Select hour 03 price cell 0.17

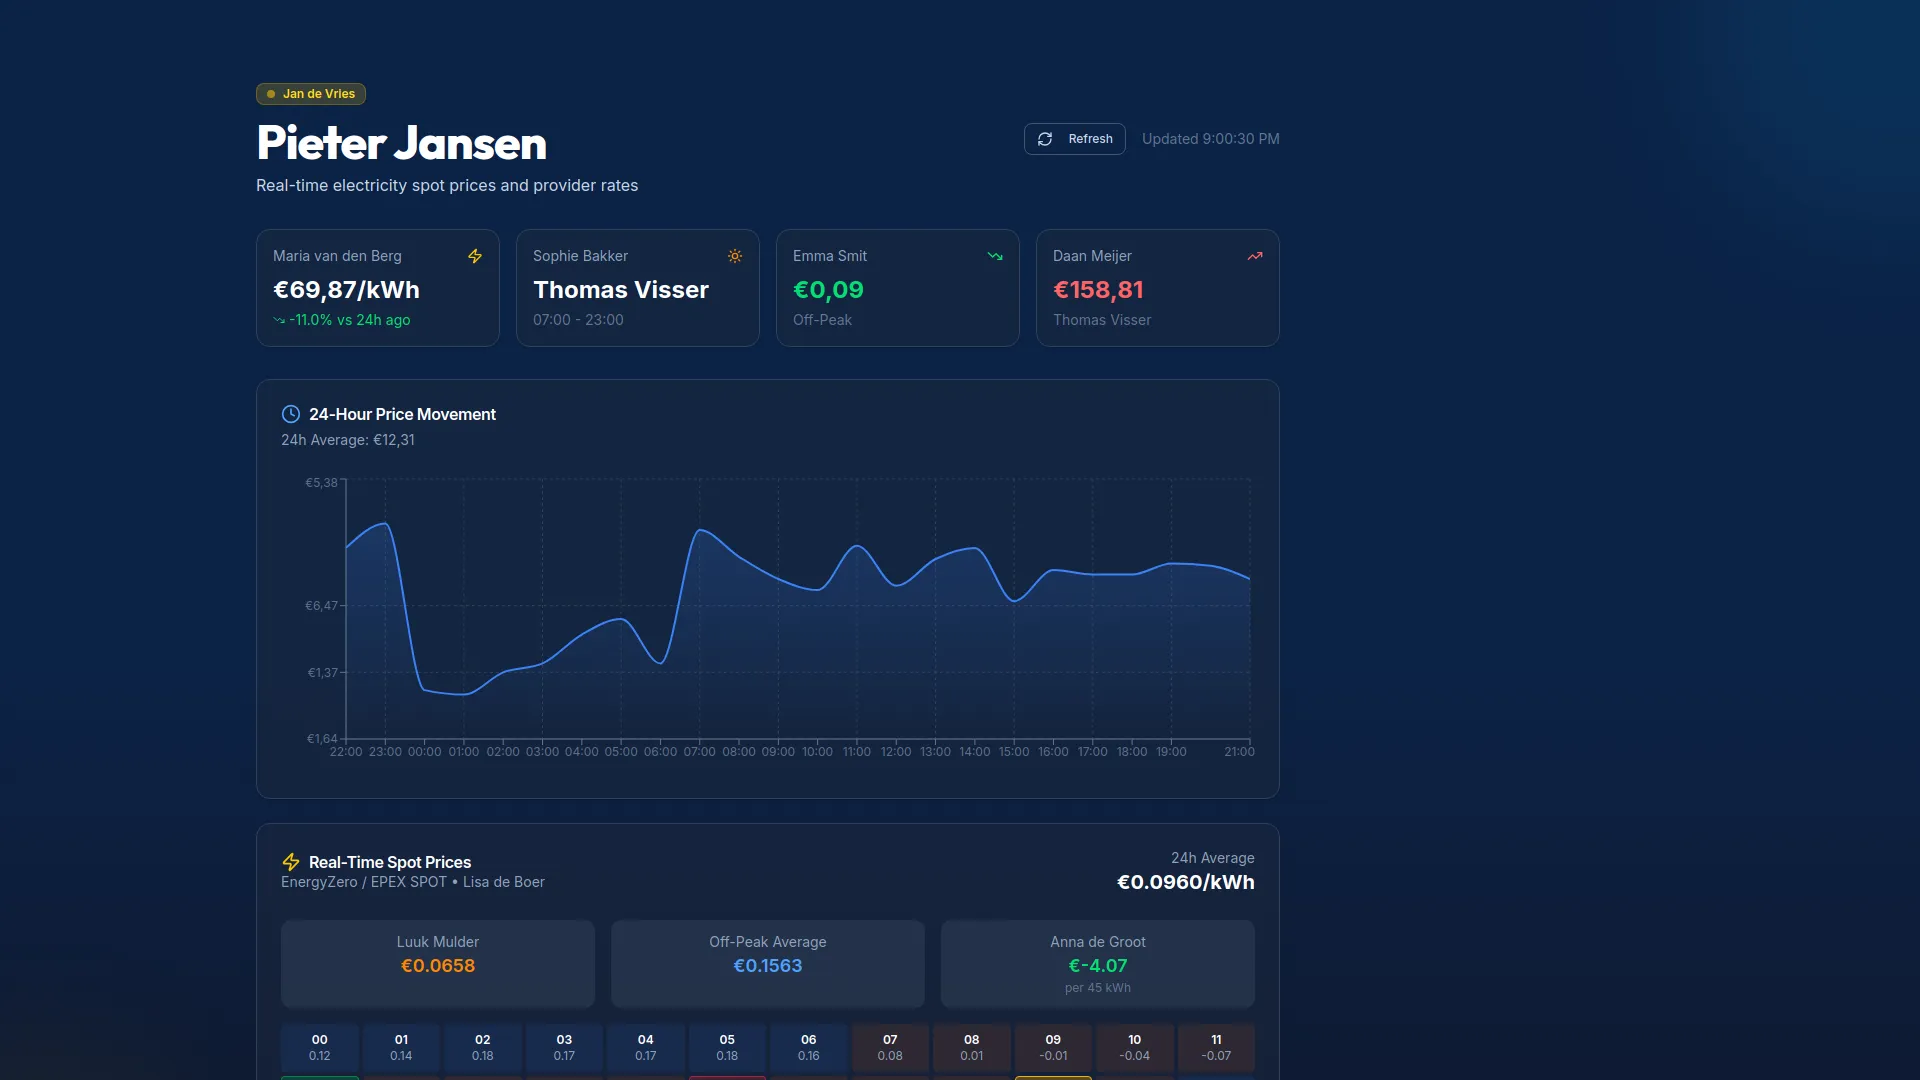pos(564,1047)
